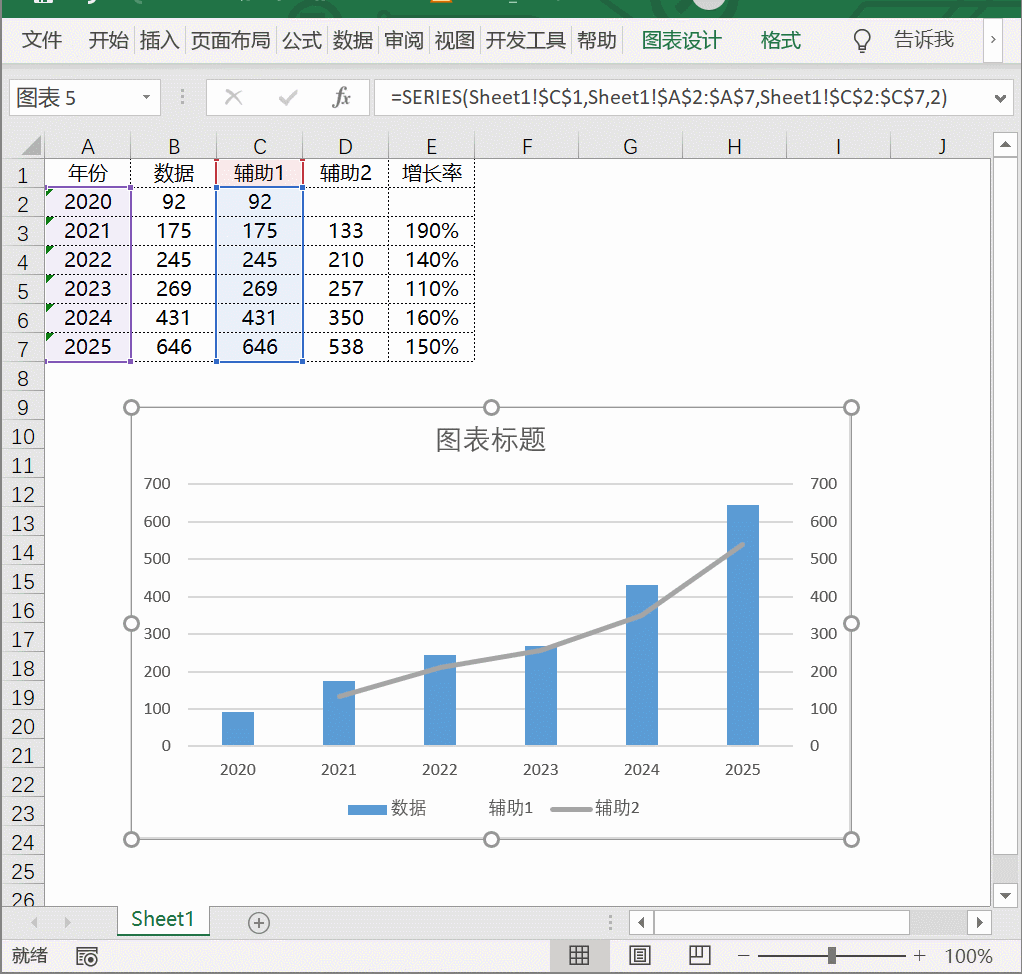Select cell with growth rate 190%
Image resolution: width=1022 pixels, height=974 pixels.
pos(431,231)
